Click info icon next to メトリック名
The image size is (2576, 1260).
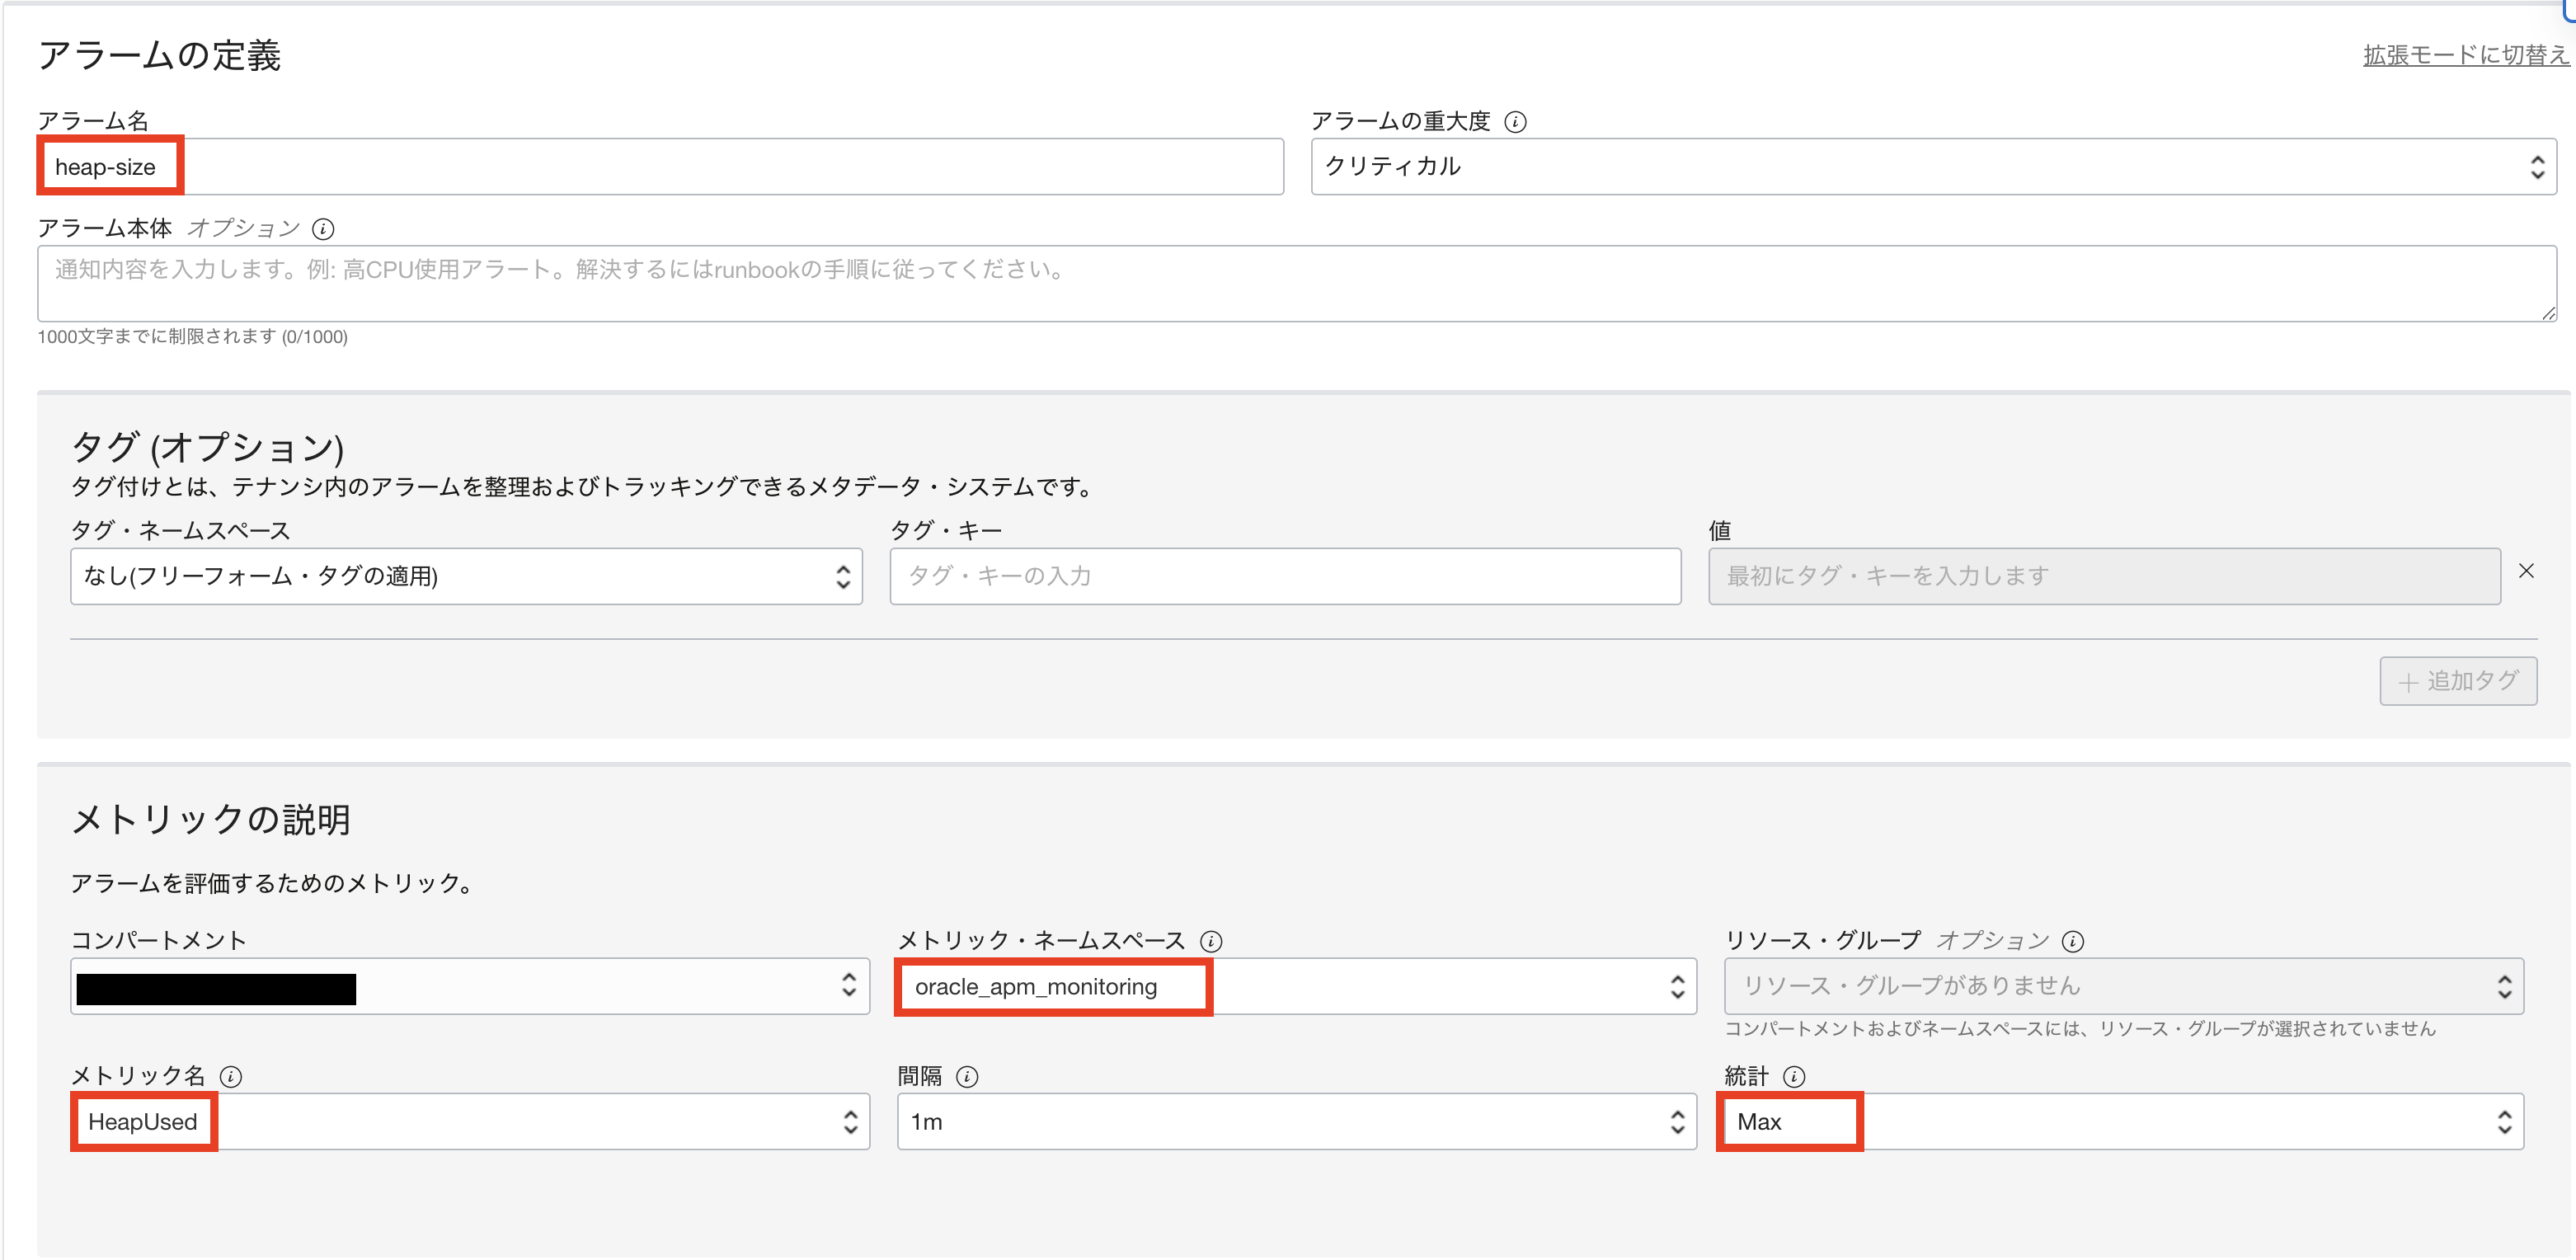coord(231,1076)
